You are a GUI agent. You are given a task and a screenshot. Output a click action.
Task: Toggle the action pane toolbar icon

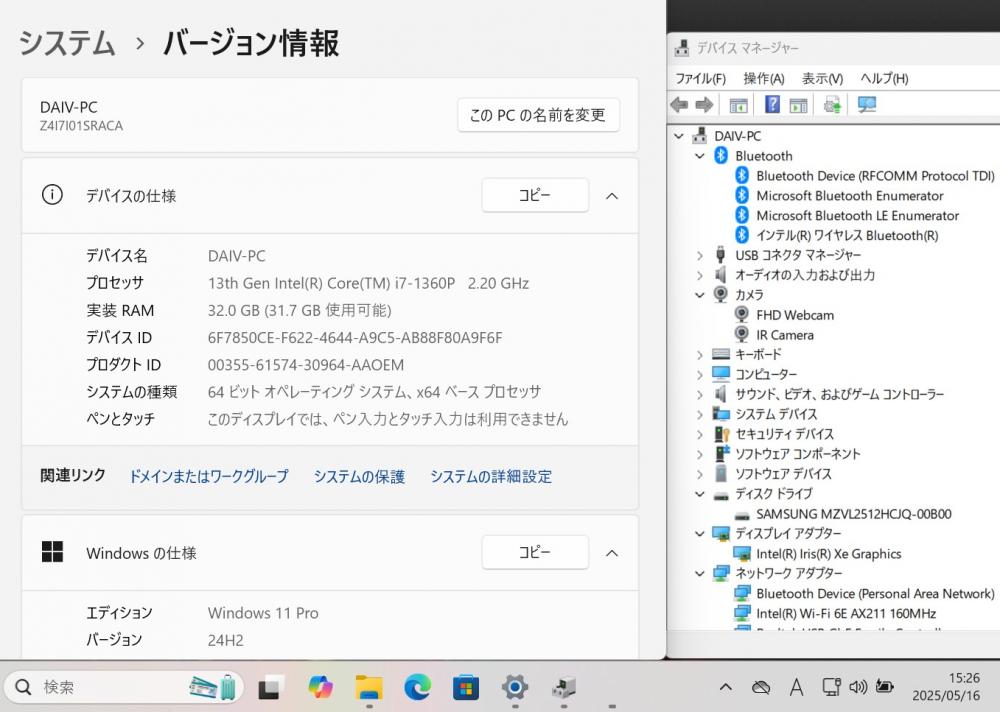pos(798,105)
